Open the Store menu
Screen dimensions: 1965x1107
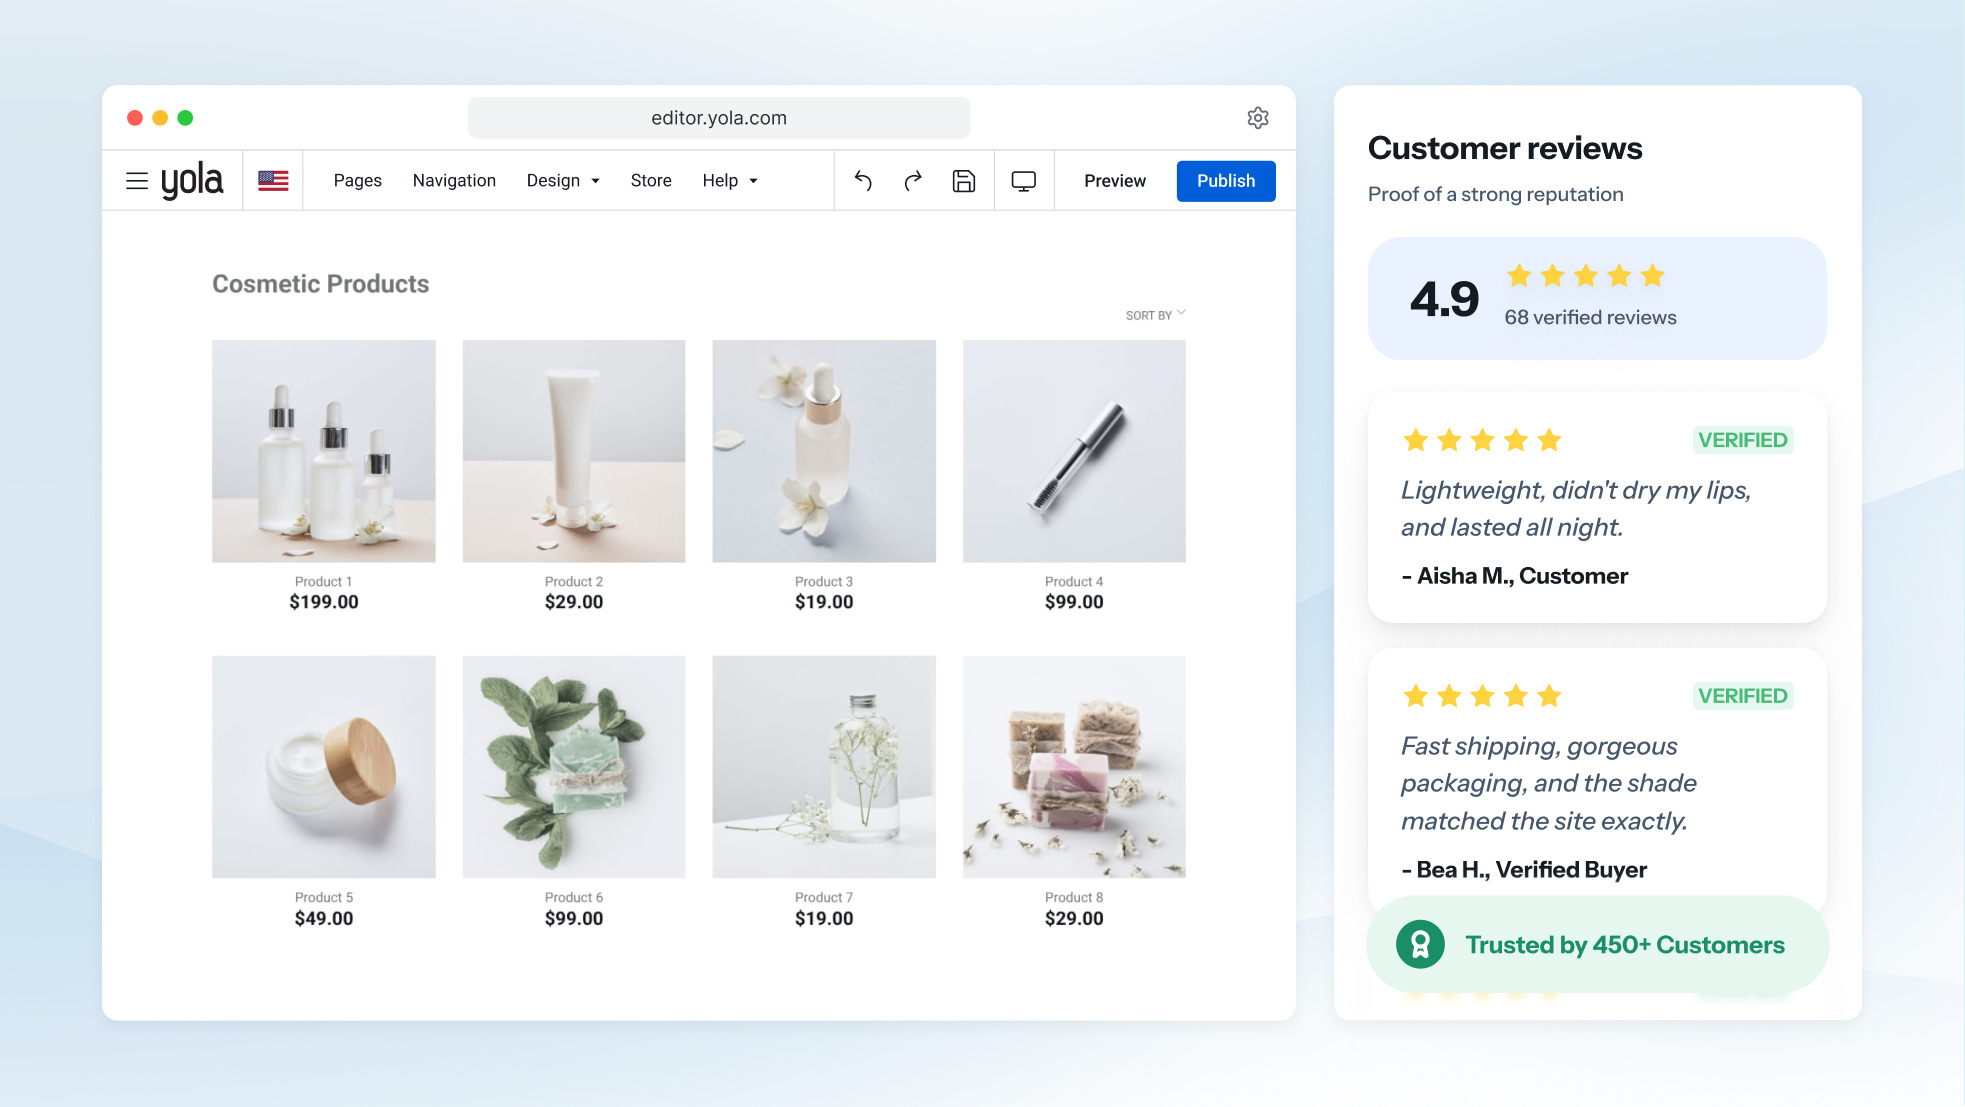651,181
